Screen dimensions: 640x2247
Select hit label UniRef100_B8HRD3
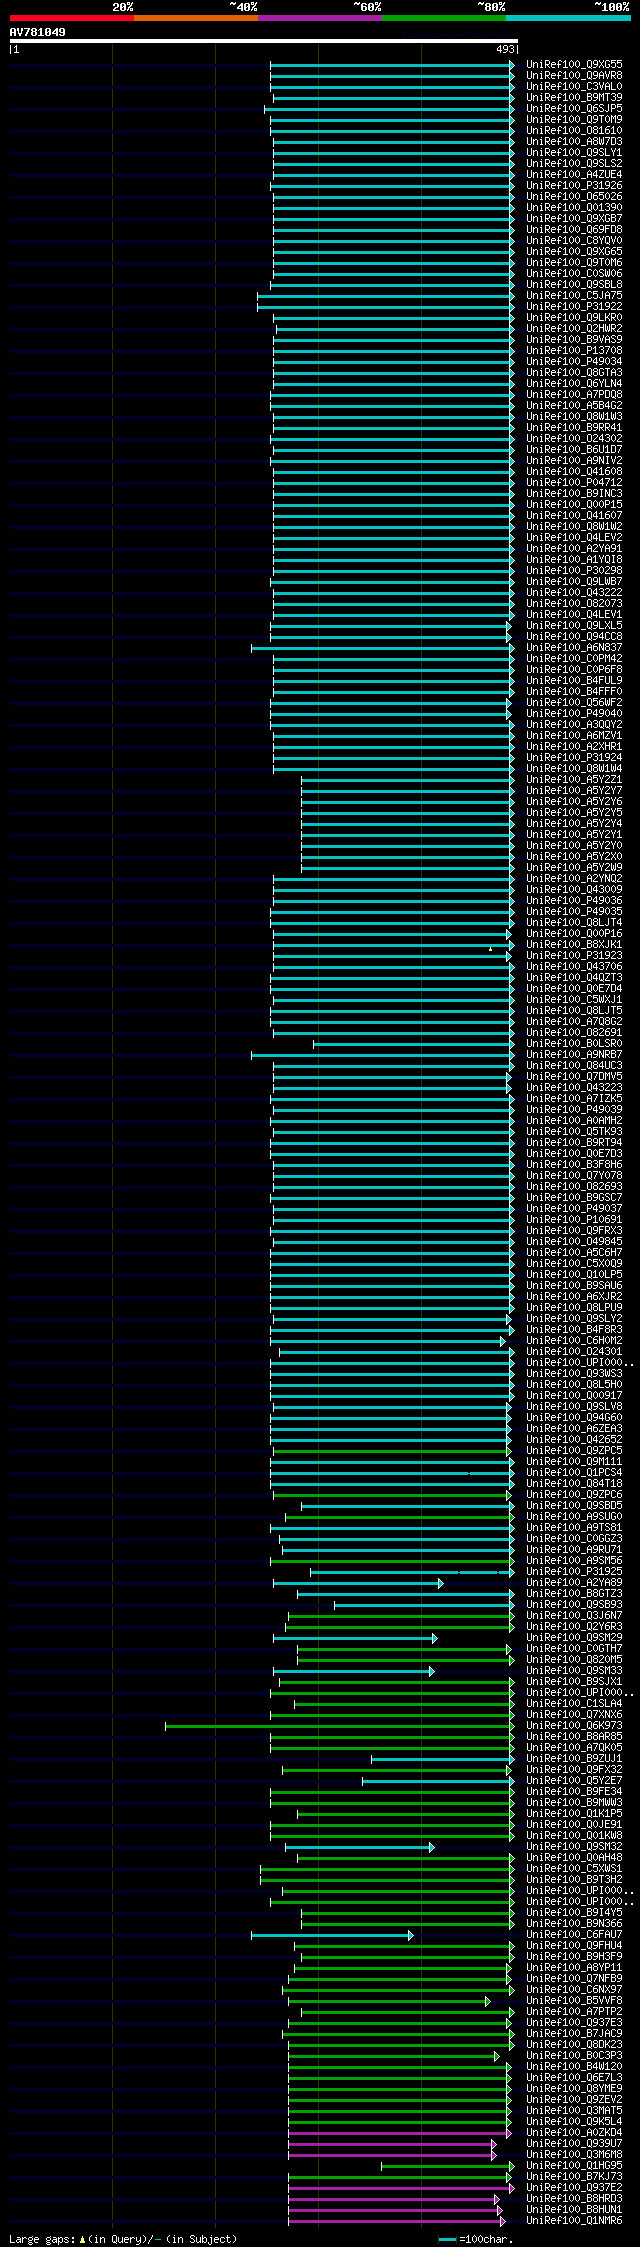(x=574, y=2198)
